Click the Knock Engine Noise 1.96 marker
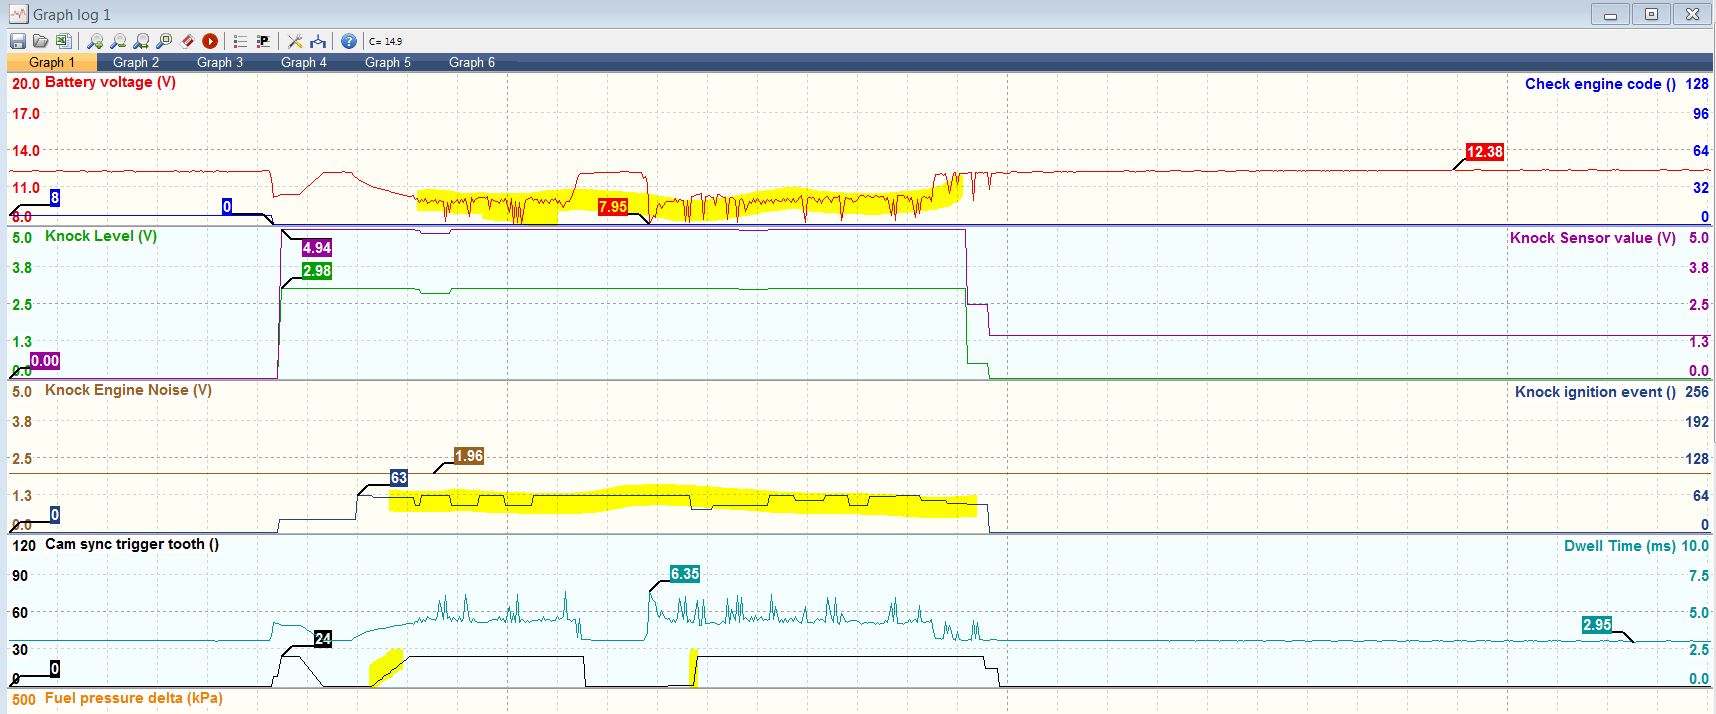The height and width of the screenshot is (714, 1716). tap(468, 456)
